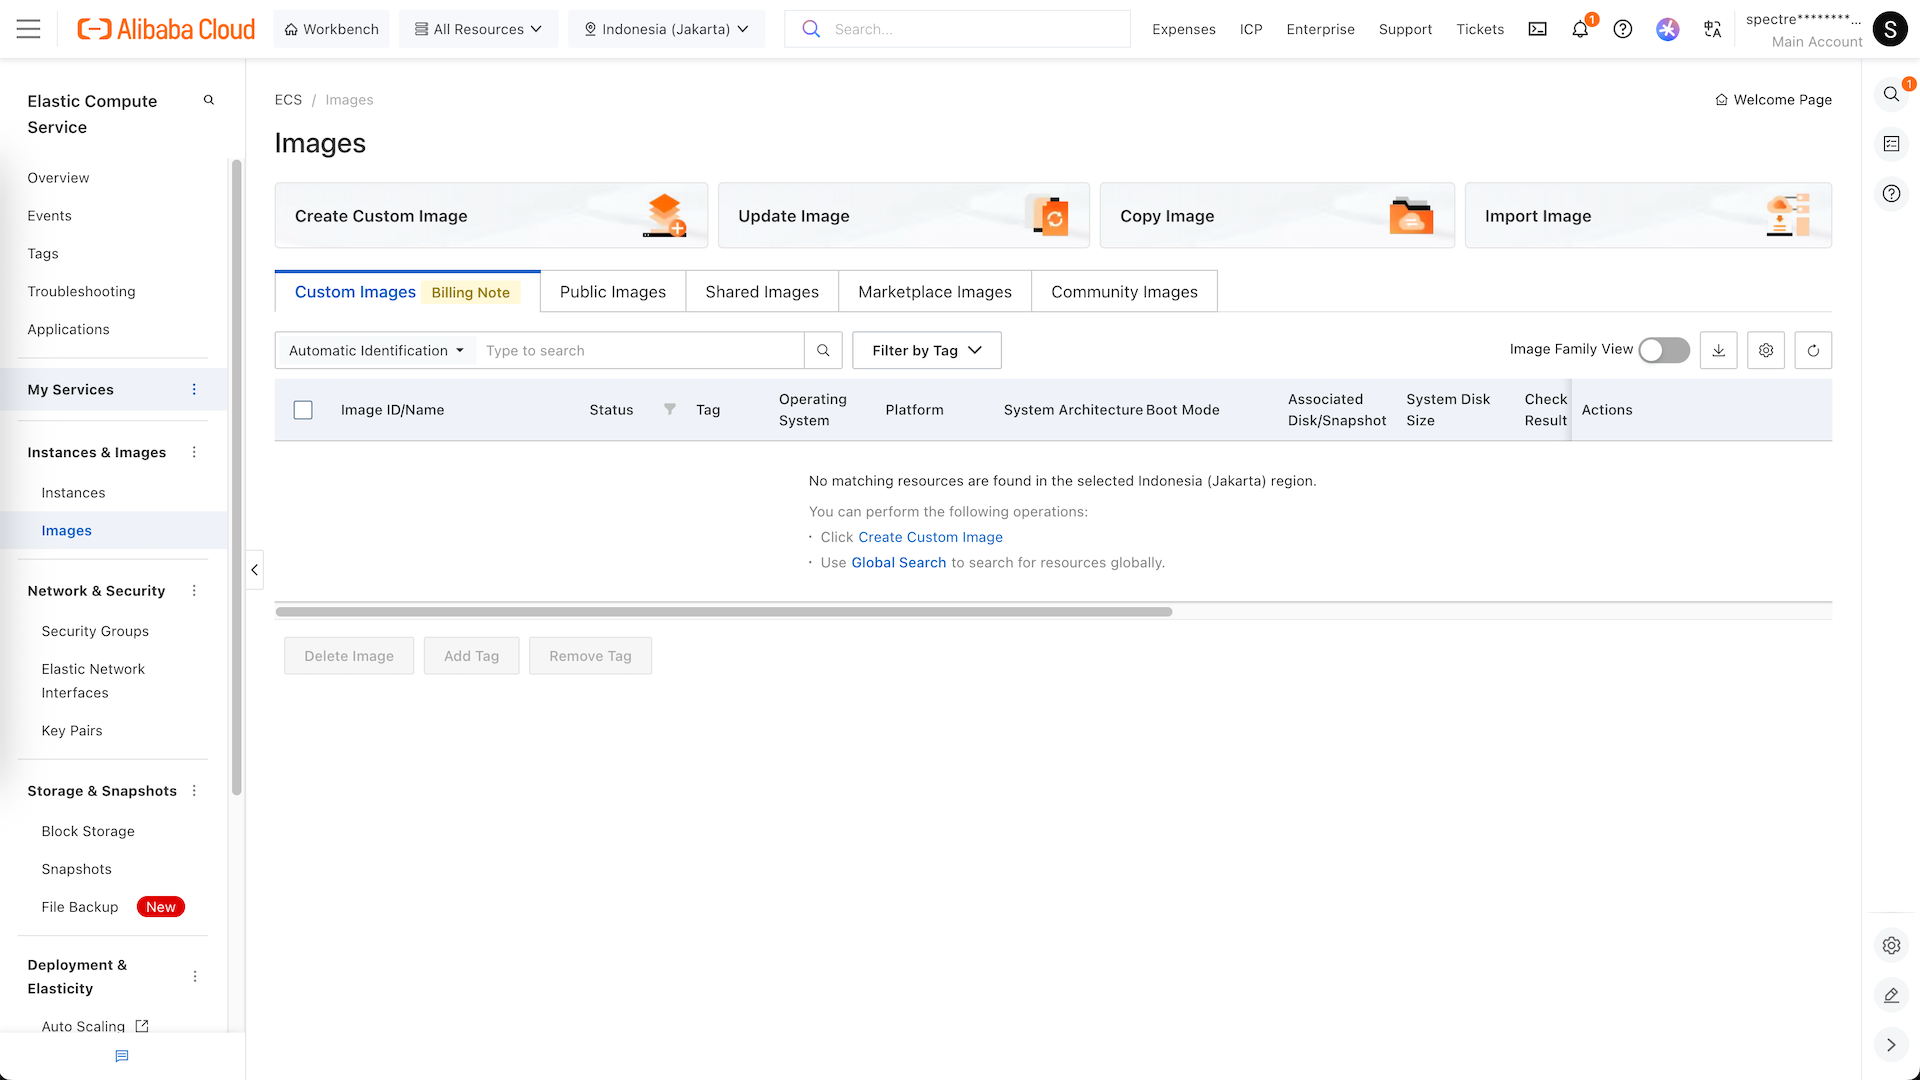Click the Status column filter icon
The image size is (1920, 1080).
670,409
